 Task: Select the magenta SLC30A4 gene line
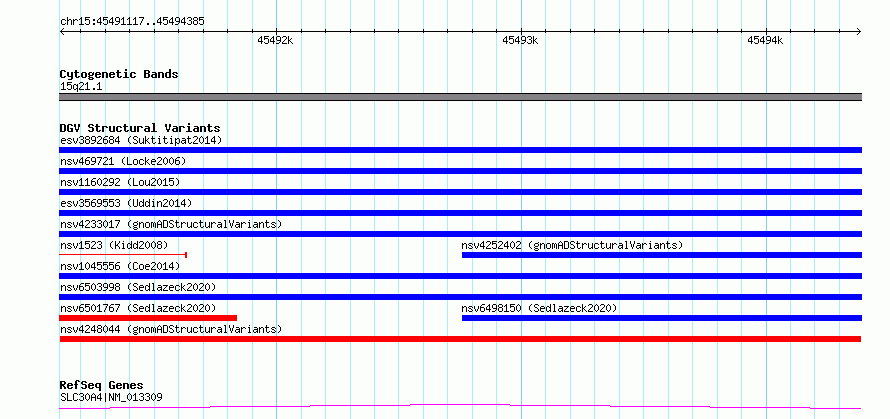click(460, 407)
